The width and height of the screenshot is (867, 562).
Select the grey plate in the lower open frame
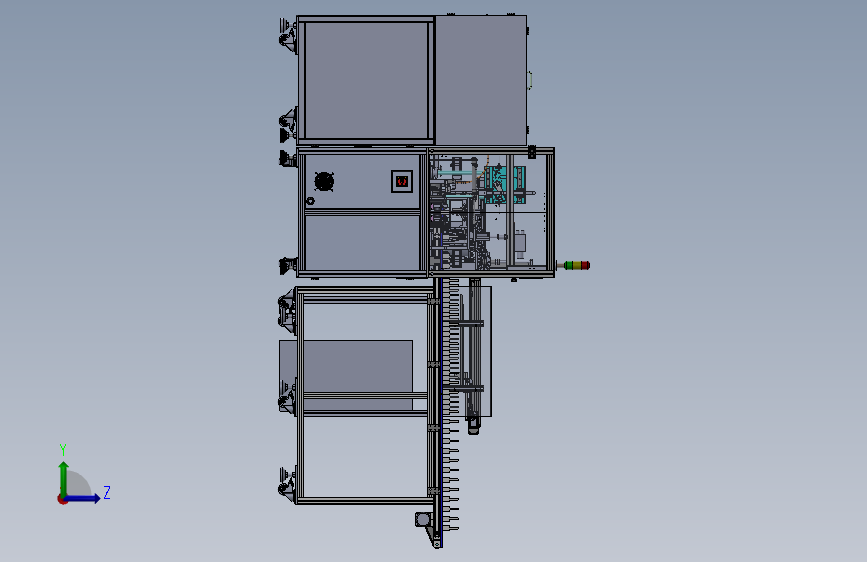coord(346,375)
